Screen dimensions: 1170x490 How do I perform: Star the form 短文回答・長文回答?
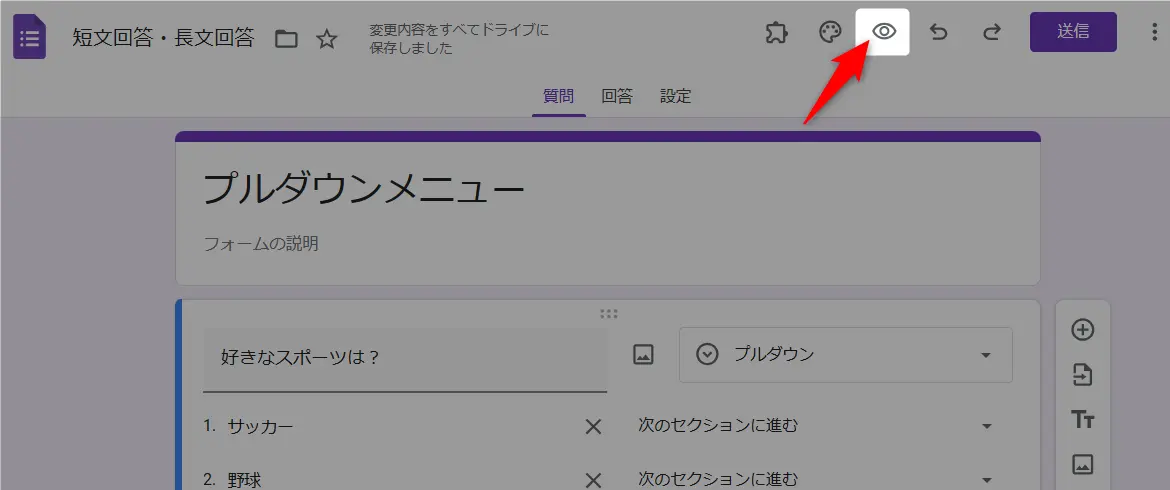[x=327, y=39]
